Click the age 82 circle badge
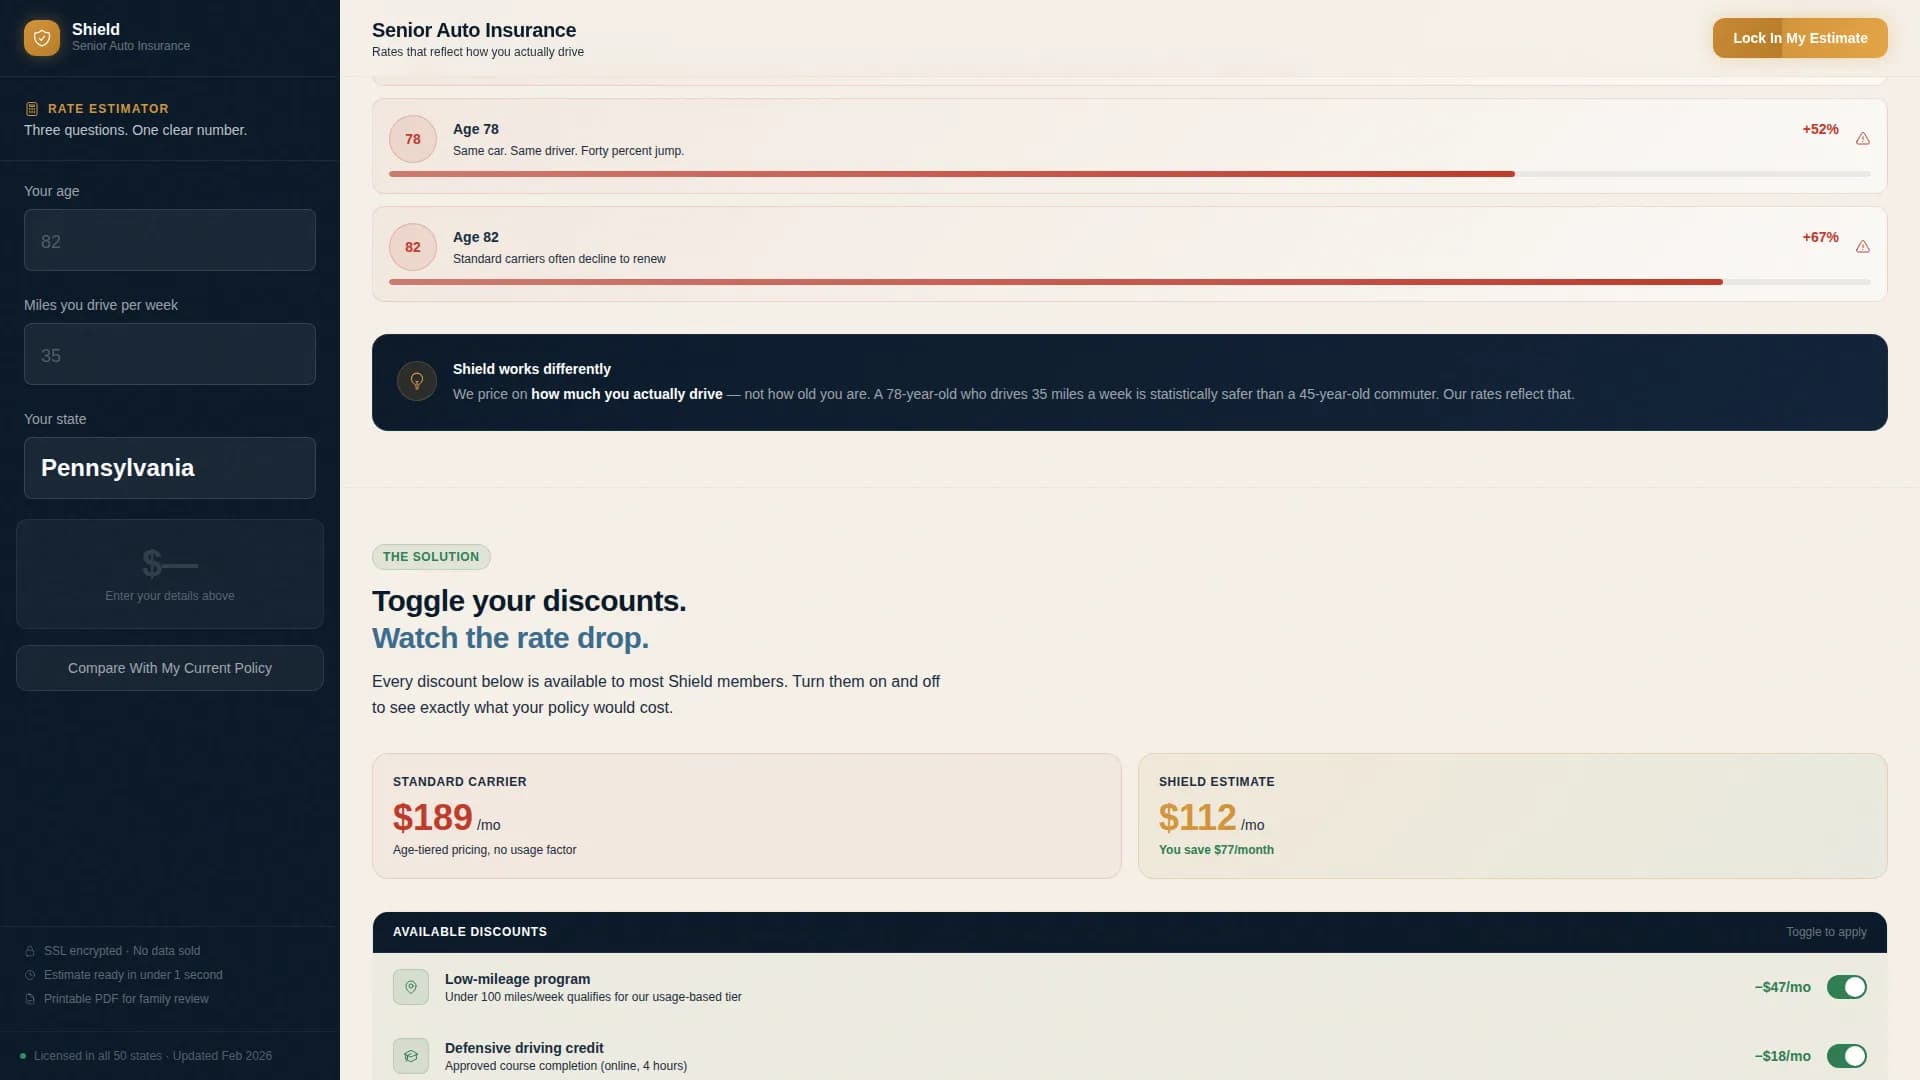Screen dimensions: 1920x1080 pyautogui.click(x=413, y=247)
